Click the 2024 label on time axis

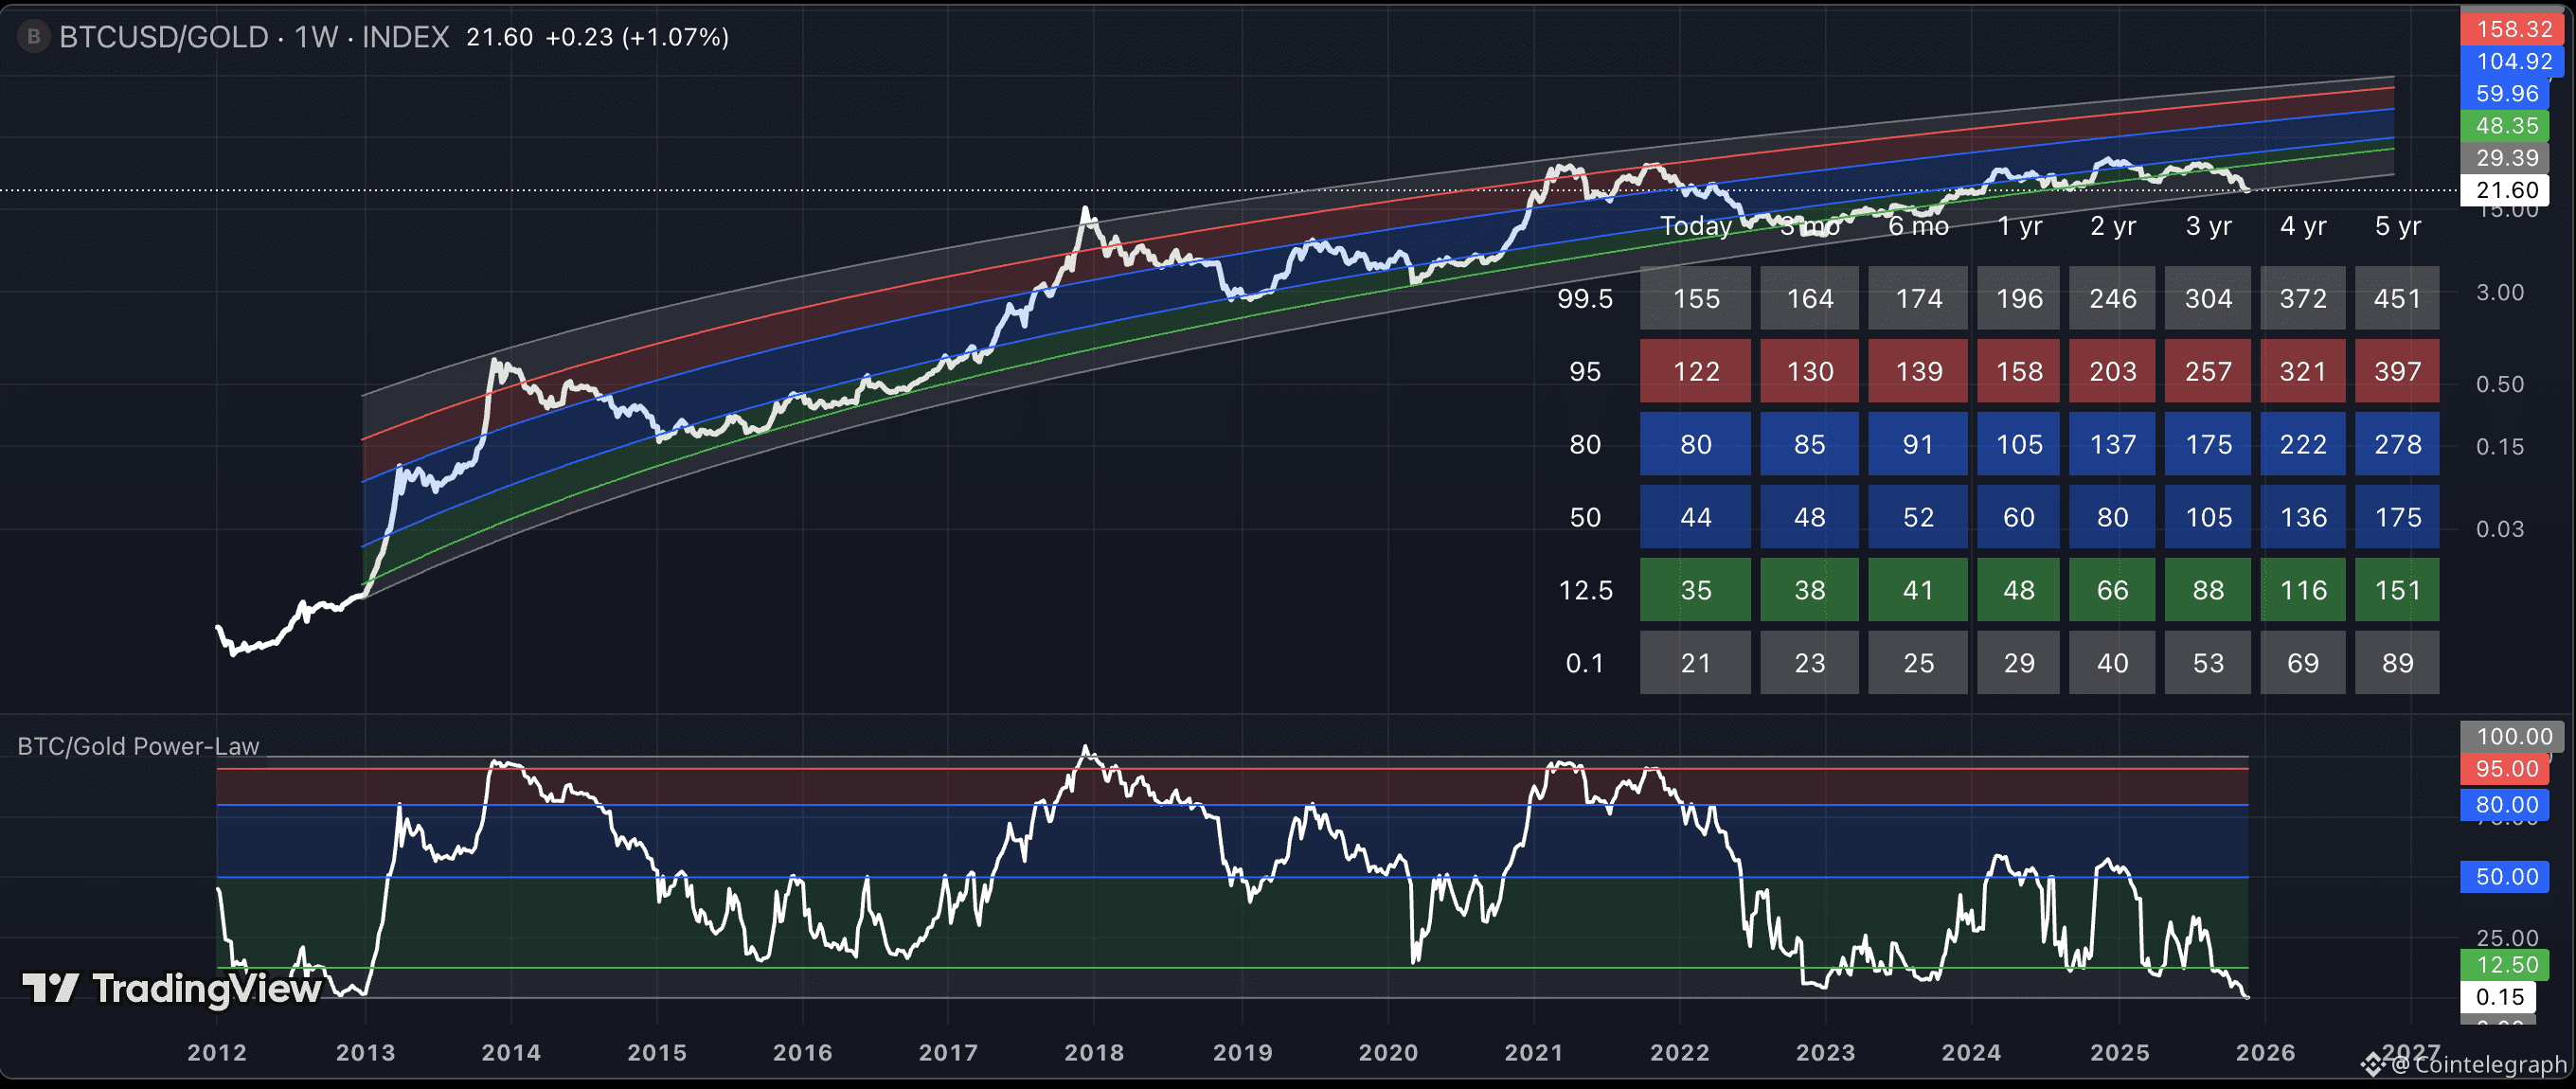pos(1970,1052)
